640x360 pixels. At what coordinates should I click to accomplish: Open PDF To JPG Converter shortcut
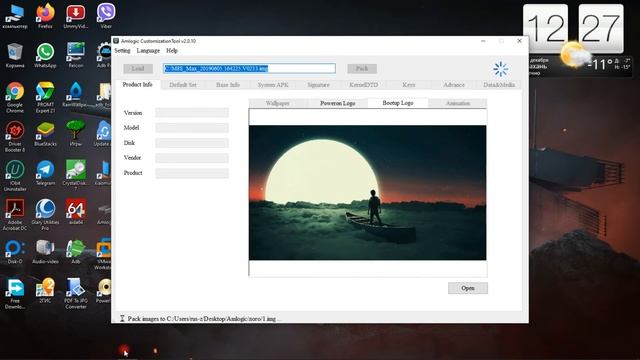(76, 293)
